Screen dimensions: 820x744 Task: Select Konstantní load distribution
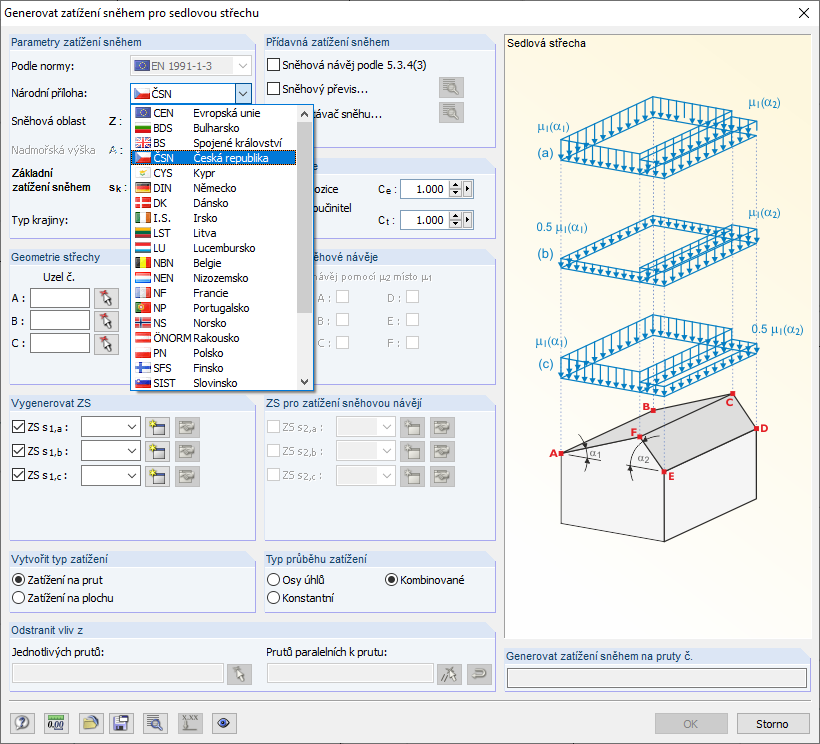coord(273,598)
